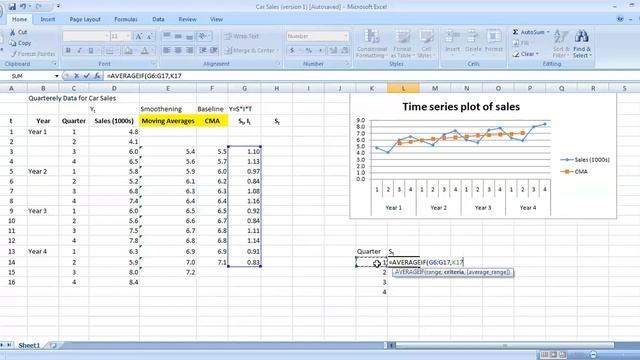Click the Decrease Indent icon
640x360 pixels.
202,50
